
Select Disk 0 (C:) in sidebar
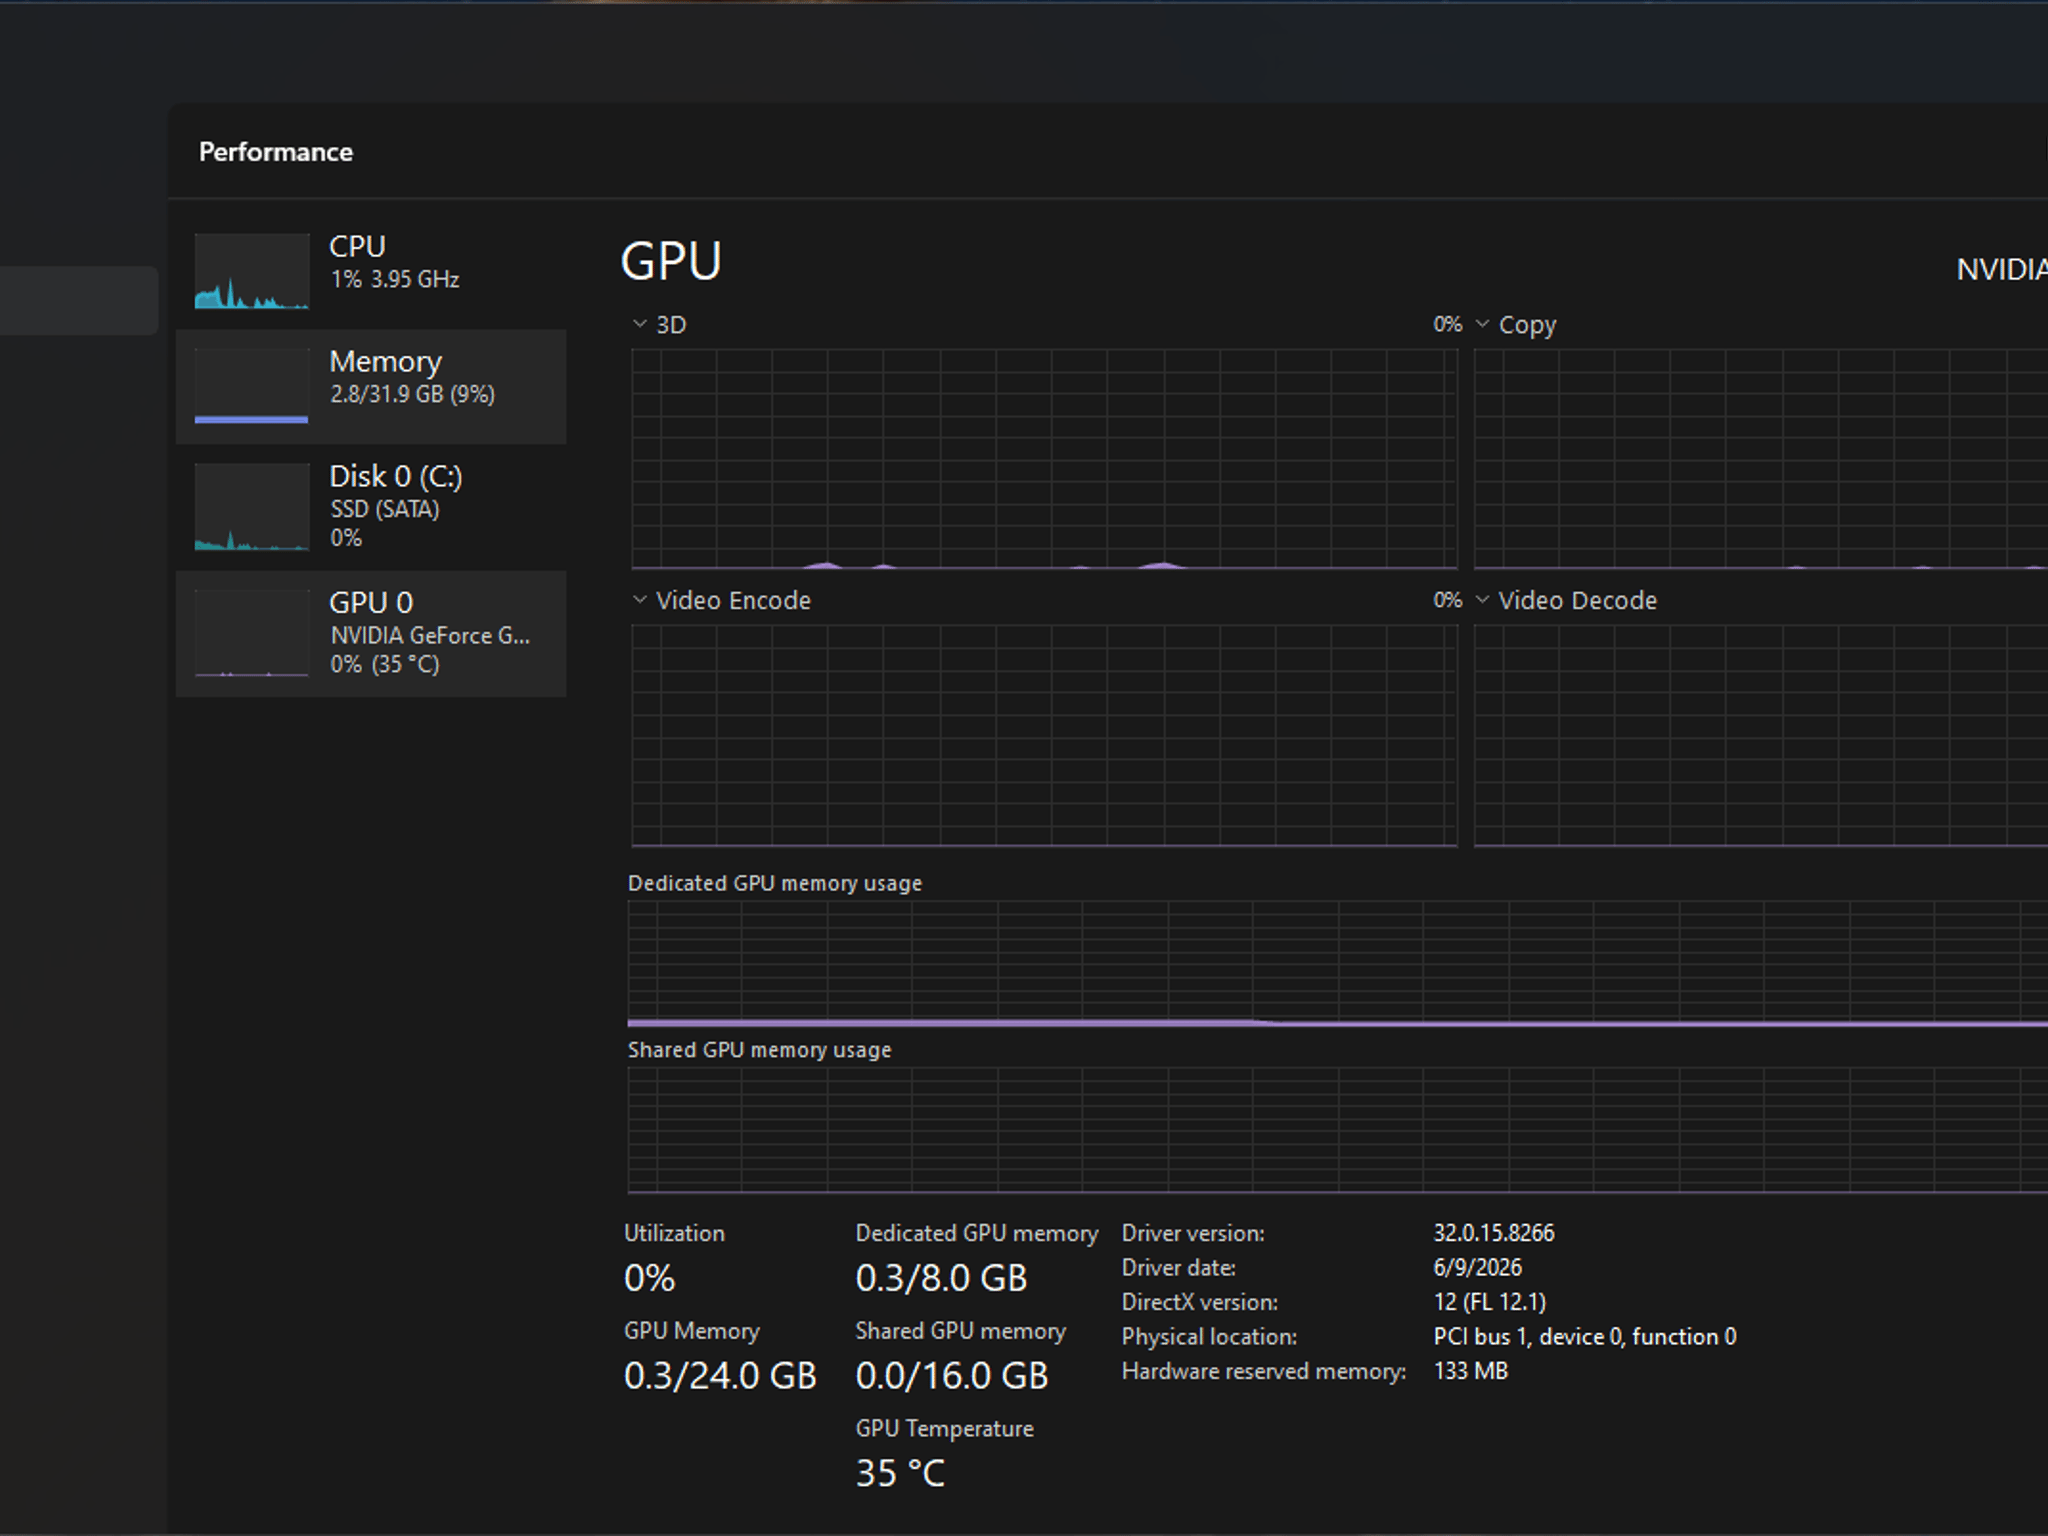click(370, 508)
